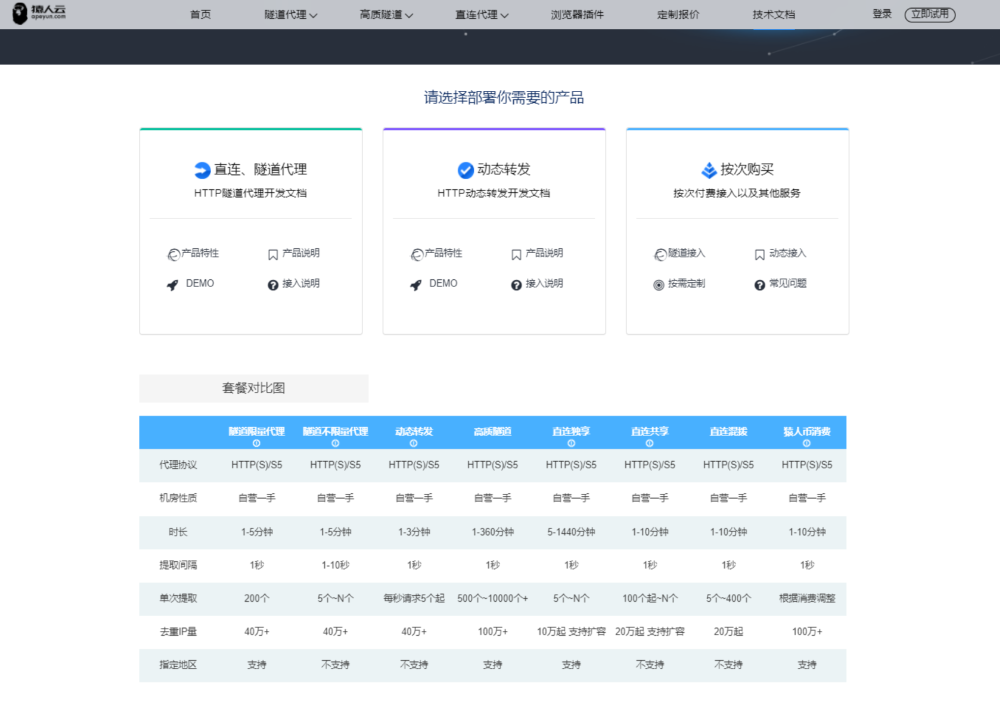1000x705 pixels.
Task: Click DEMO rocket icon in 动态转发 card
Action: (416, 285)
